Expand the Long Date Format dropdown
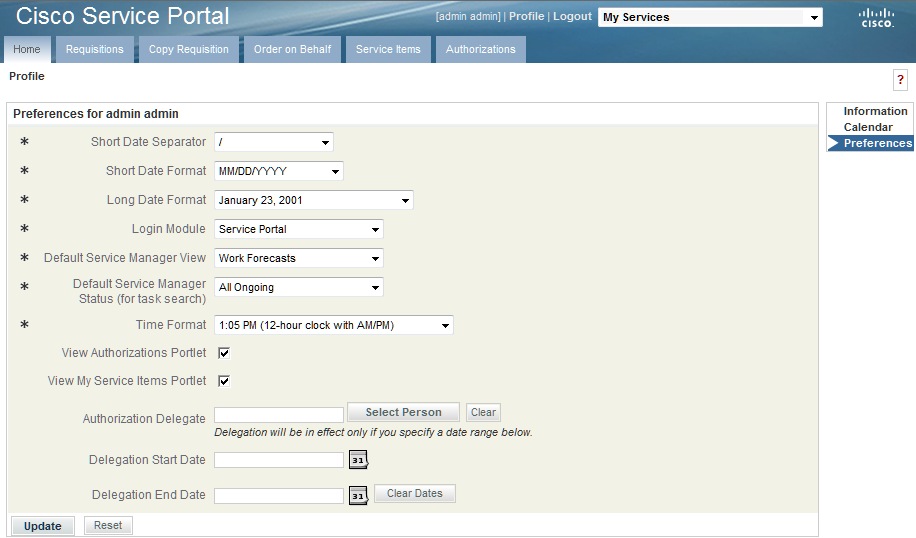The image size is (916, 538). coord(314,200)
